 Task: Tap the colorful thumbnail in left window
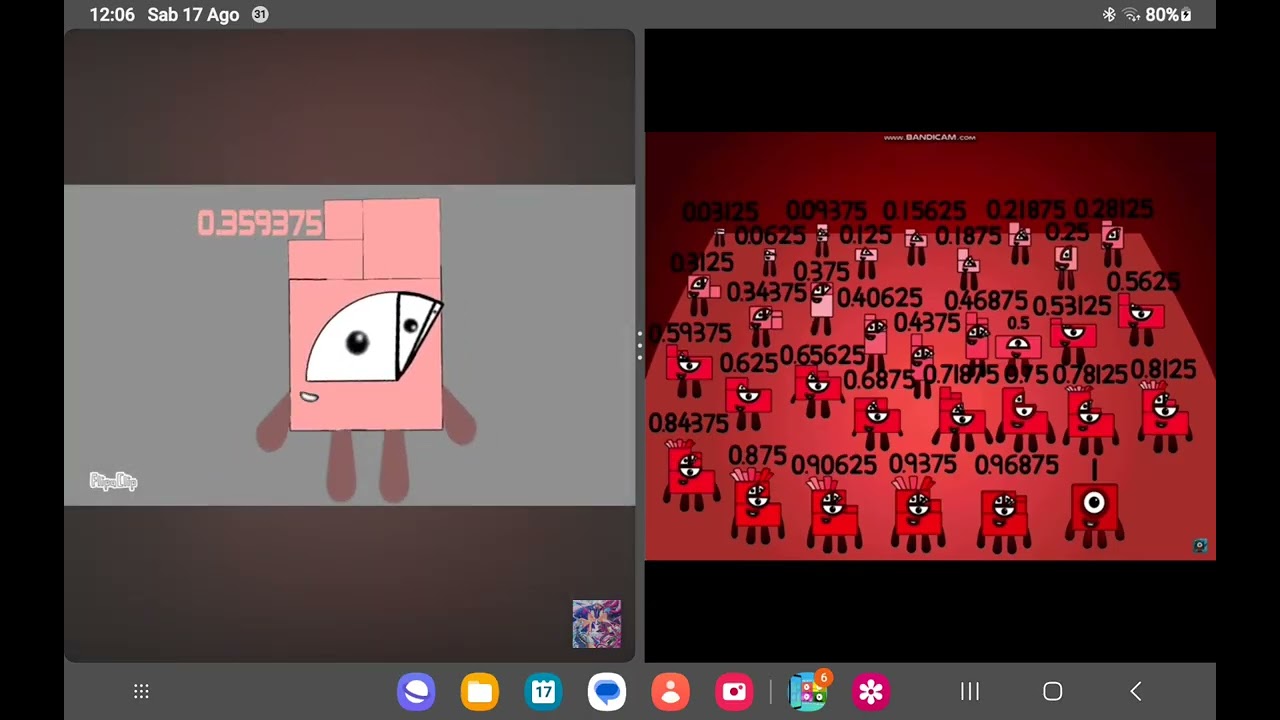[x=597, y=624]
